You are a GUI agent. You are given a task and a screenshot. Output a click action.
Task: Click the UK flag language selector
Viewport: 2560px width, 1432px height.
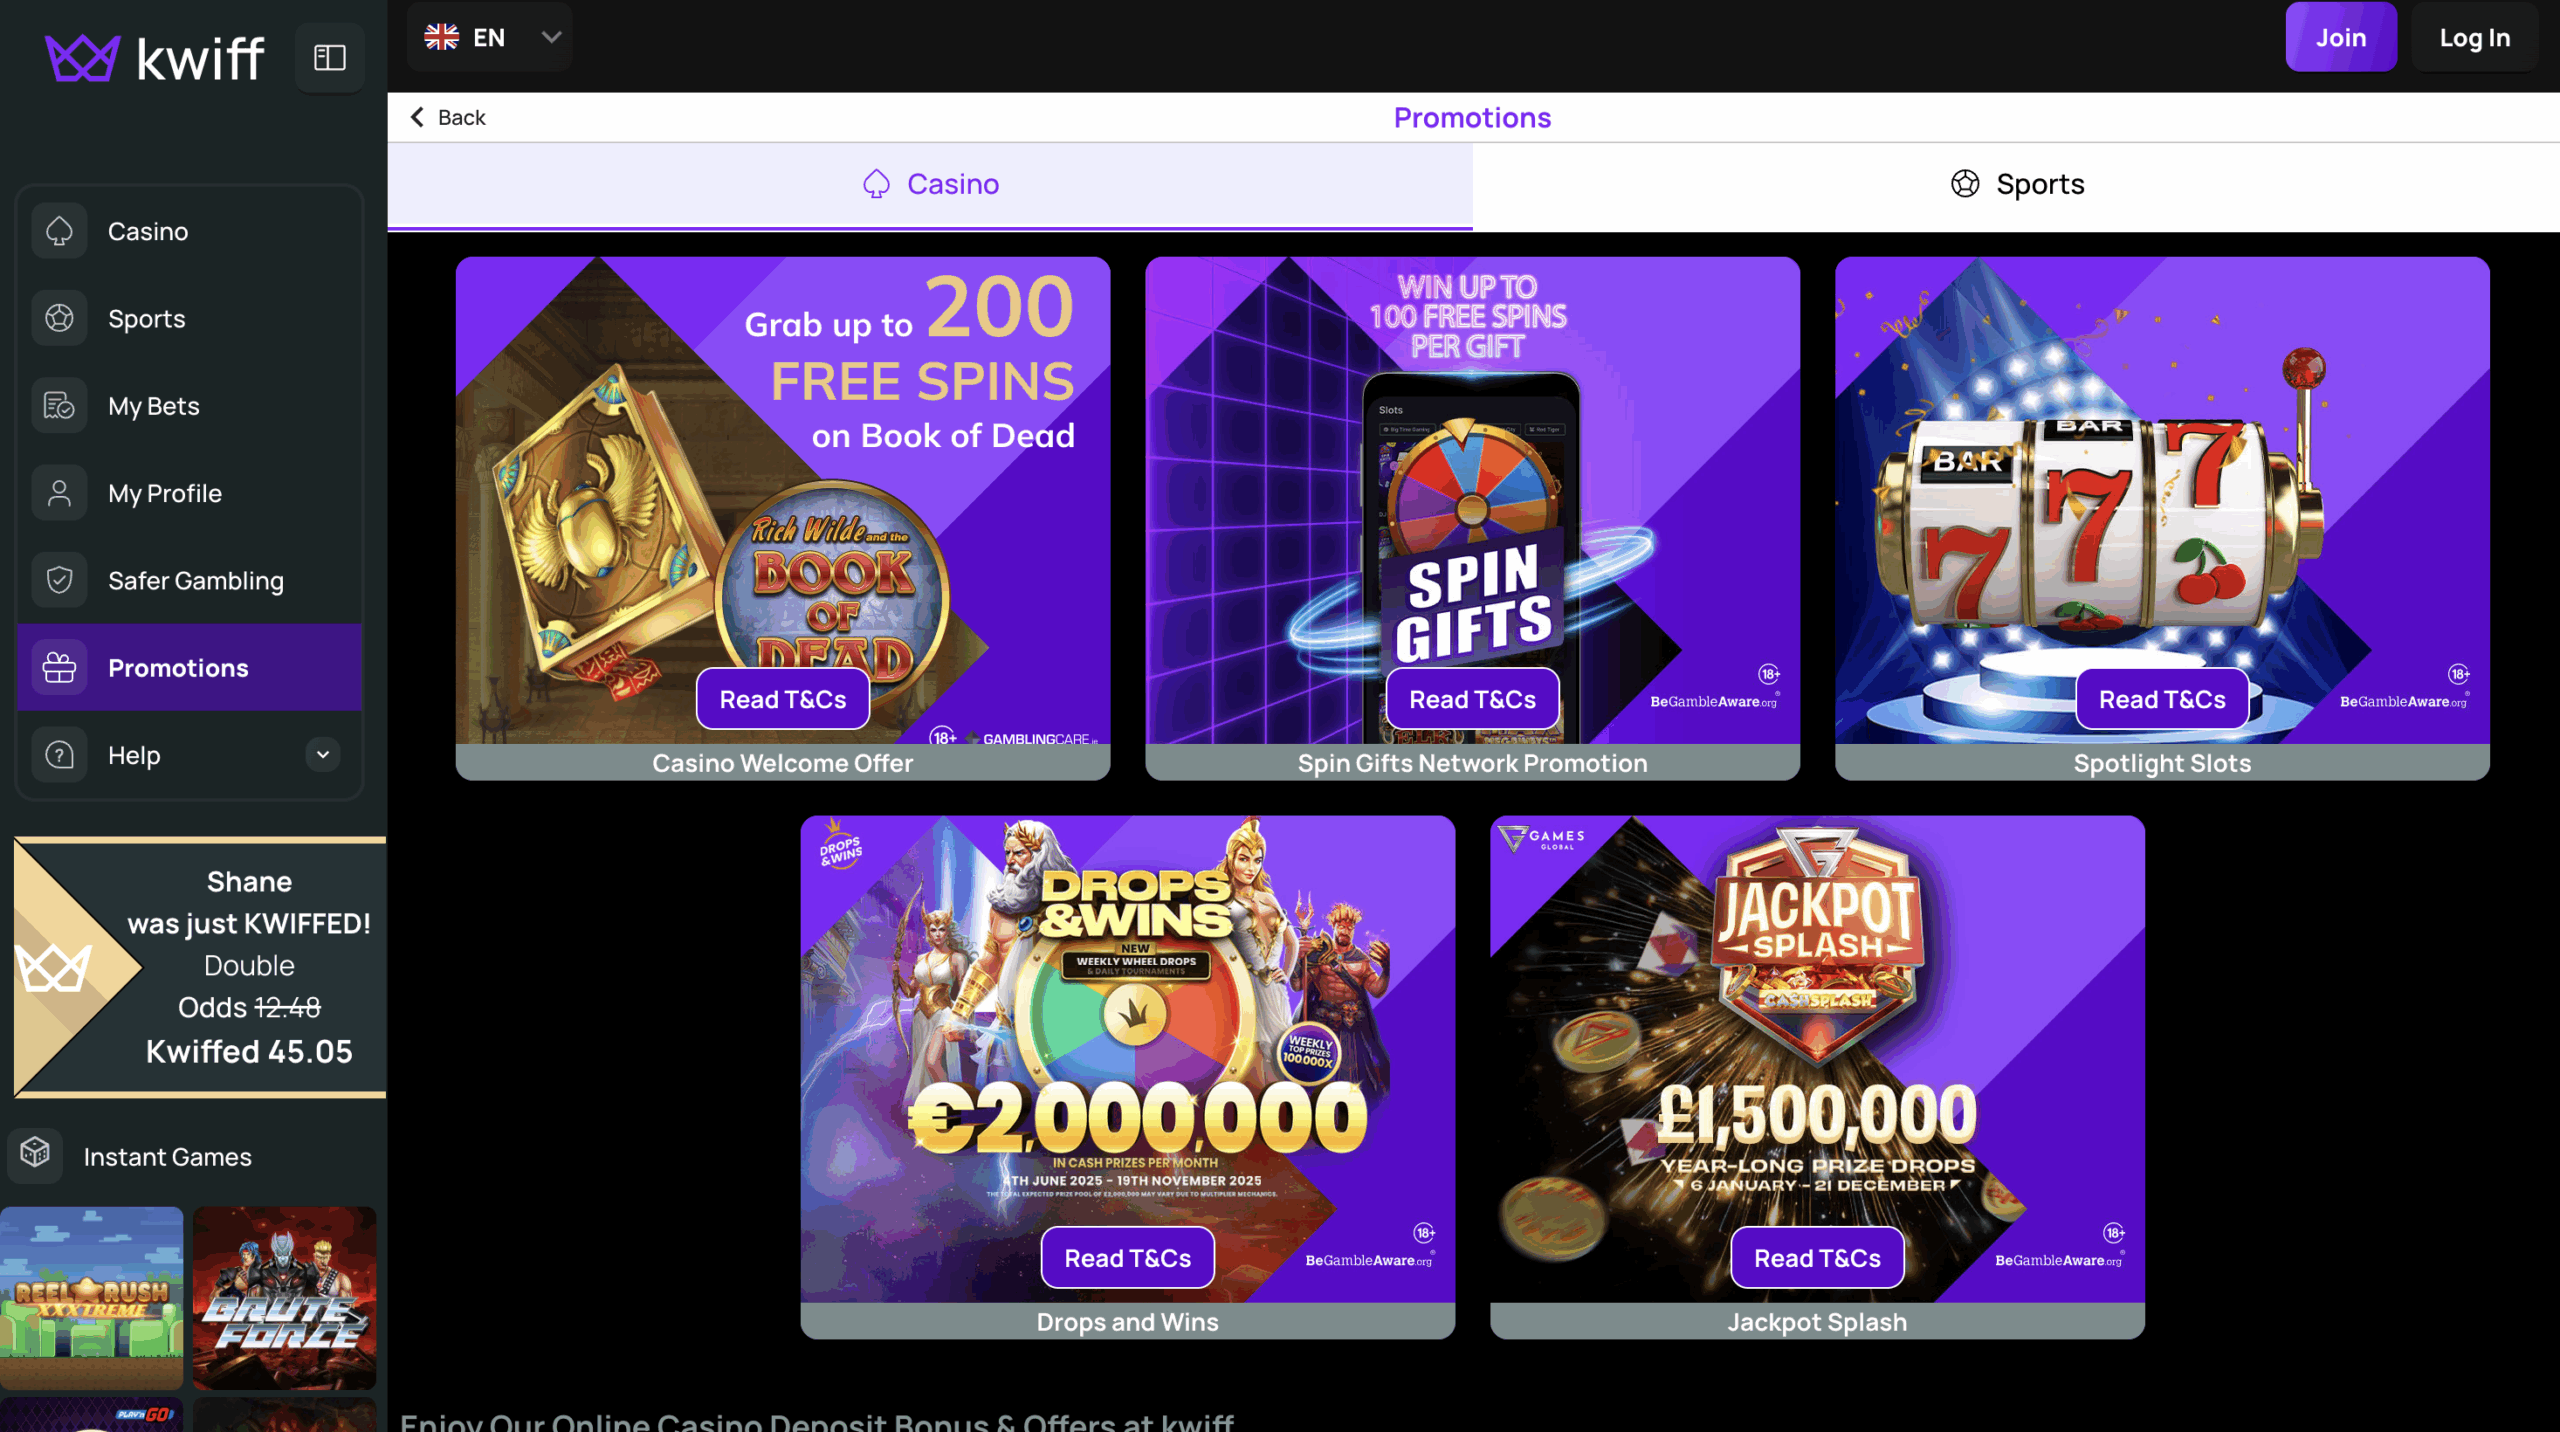pos(441,37)
